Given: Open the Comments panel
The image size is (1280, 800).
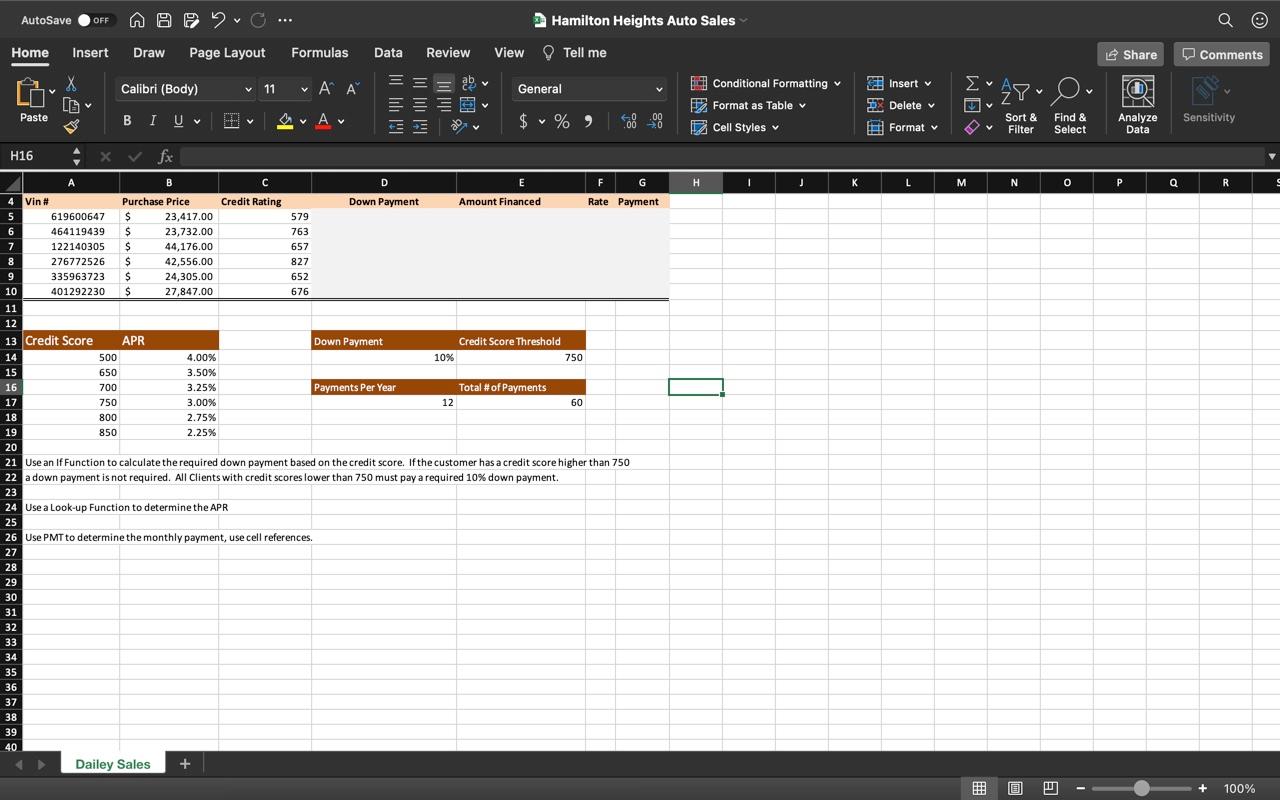Looking at the screenshot, I should coord(1221,54).
